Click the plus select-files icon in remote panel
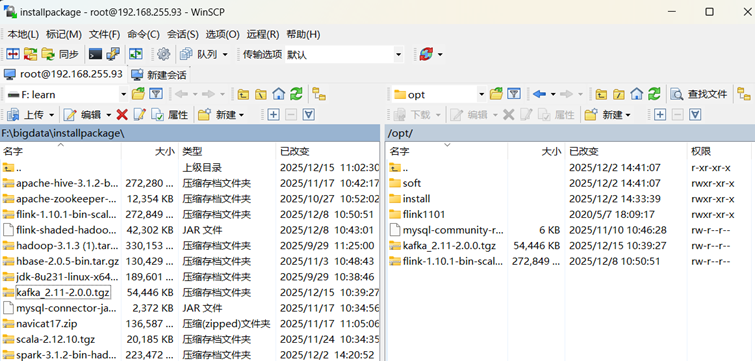The width and height of the screenshot is (755, 361). pyautogui.click(x=660, y=115)
